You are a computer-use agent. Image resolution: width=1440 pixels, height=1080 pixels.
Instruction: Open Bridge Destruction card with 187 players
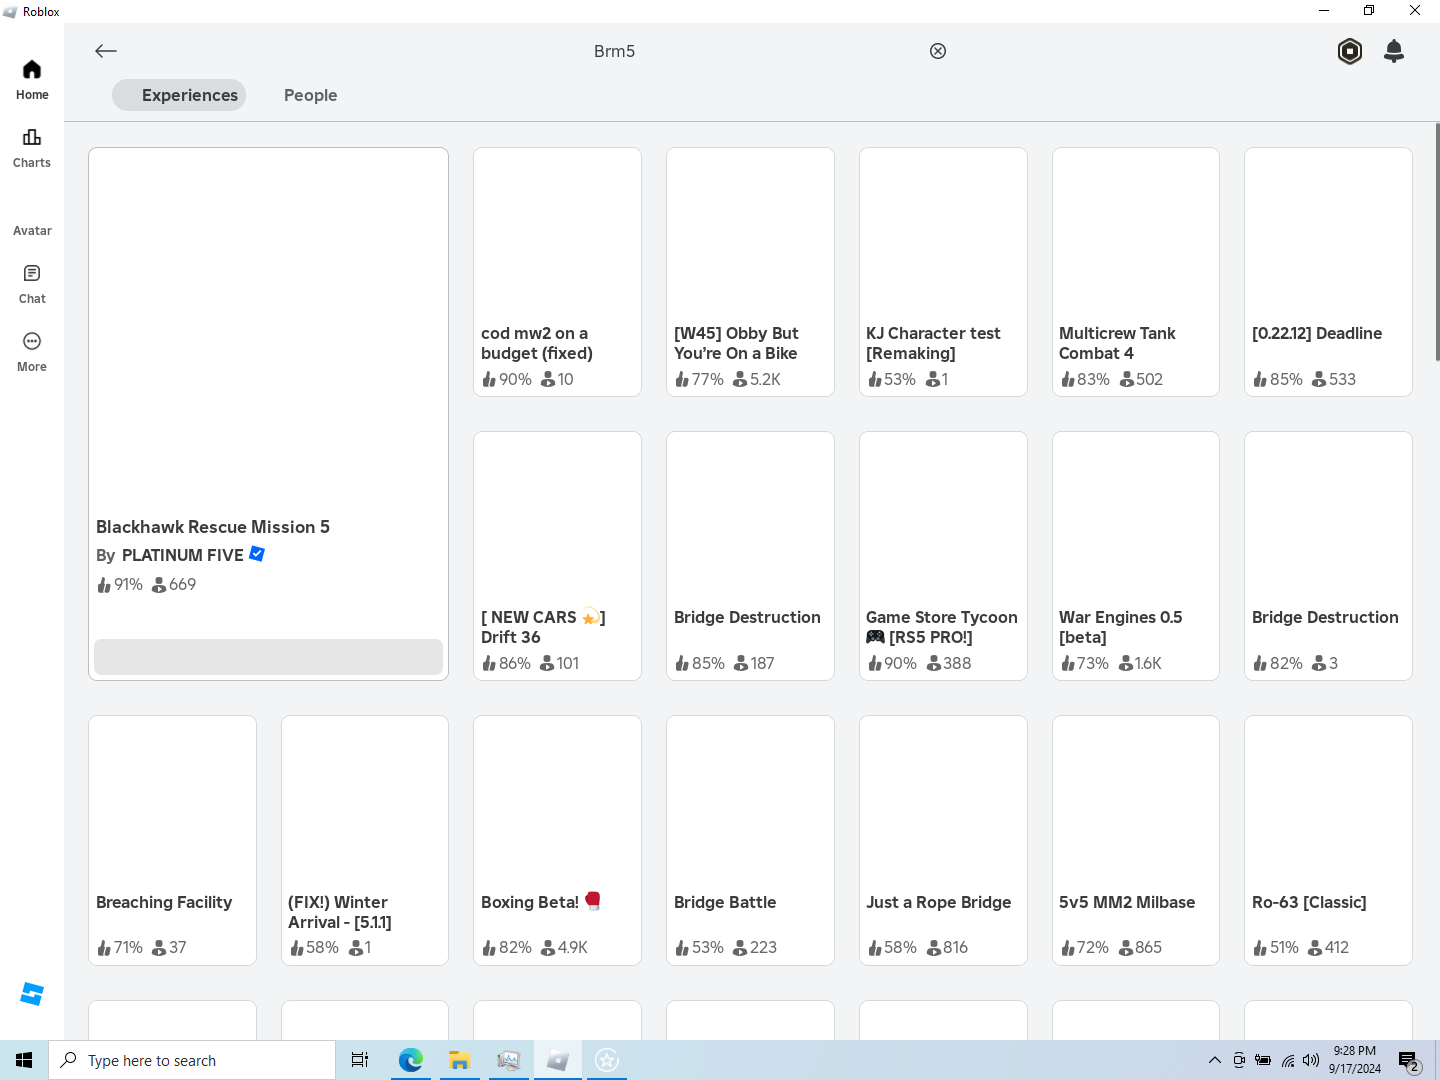pos(750,556)
